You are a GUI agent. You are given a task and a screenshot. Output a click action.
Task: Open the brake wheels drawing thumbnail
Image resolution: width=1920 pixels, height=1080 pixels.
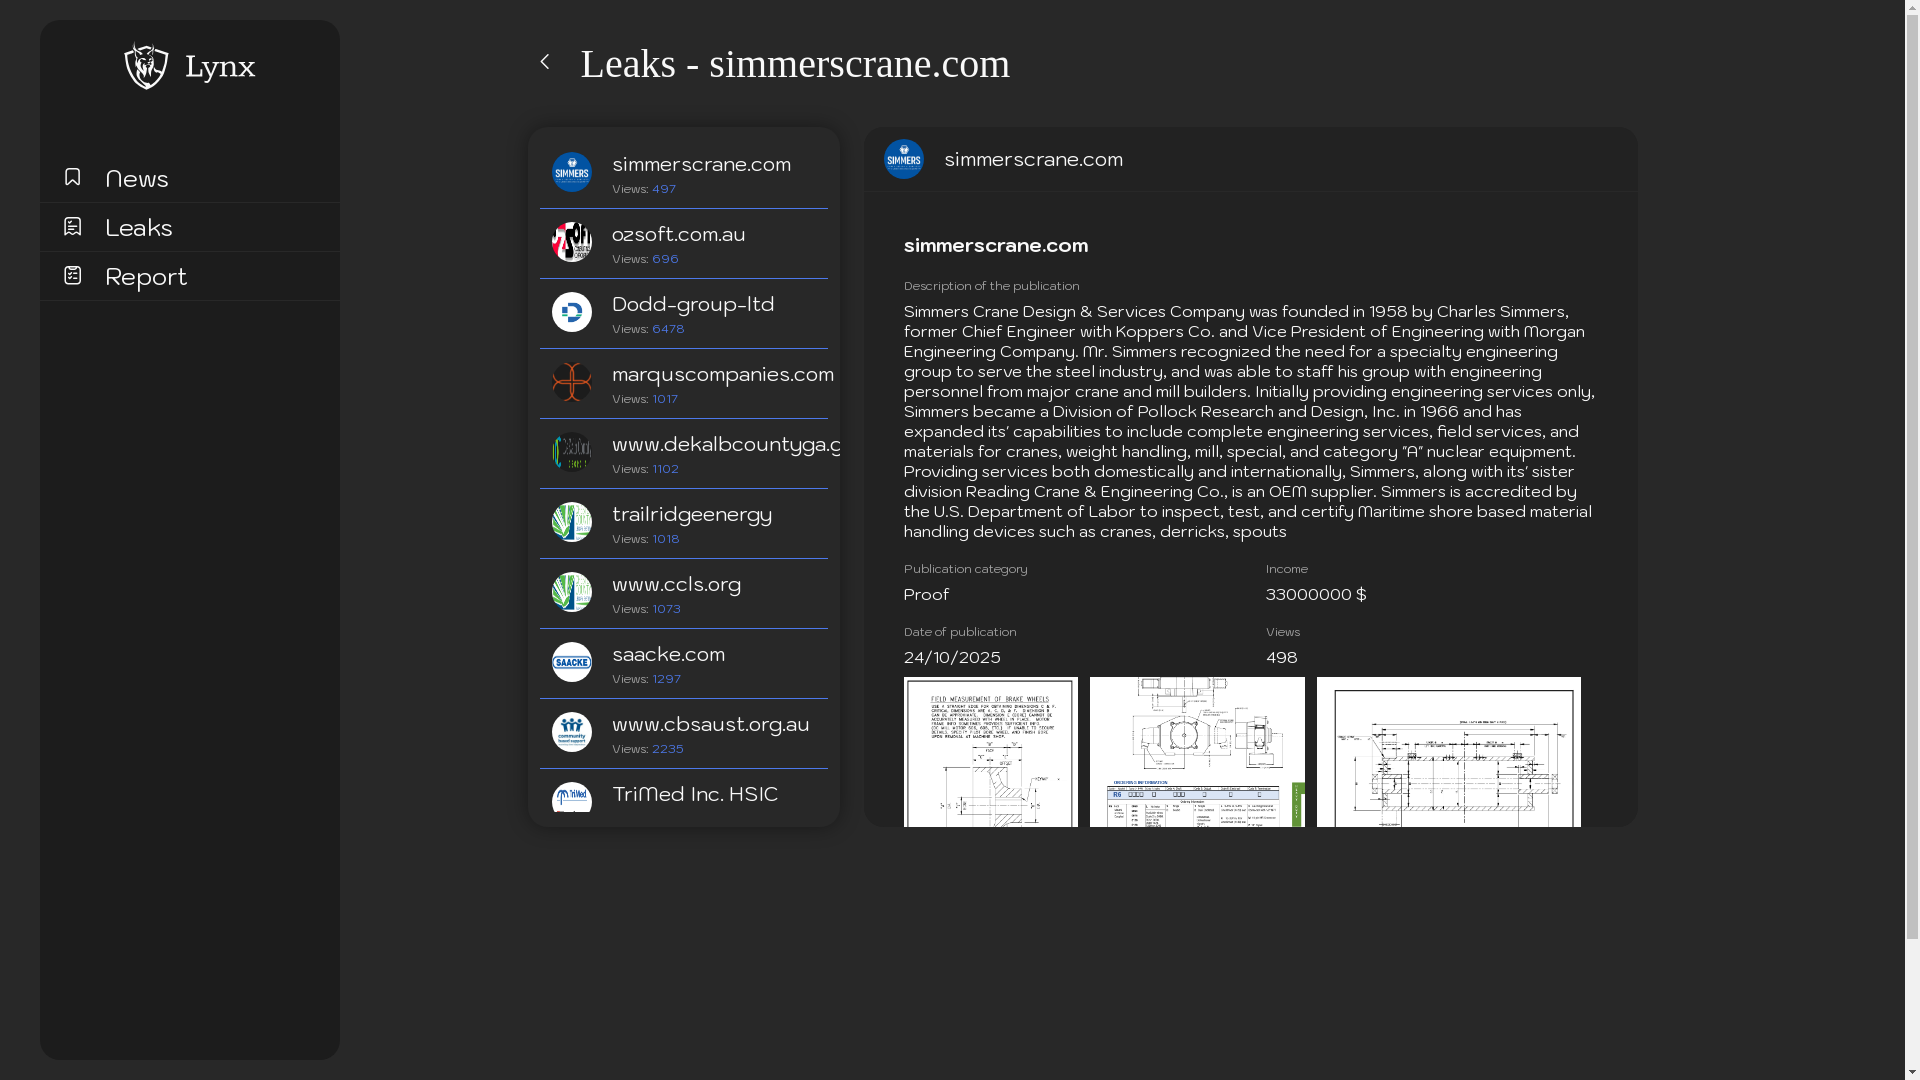(x=990, y=752)
